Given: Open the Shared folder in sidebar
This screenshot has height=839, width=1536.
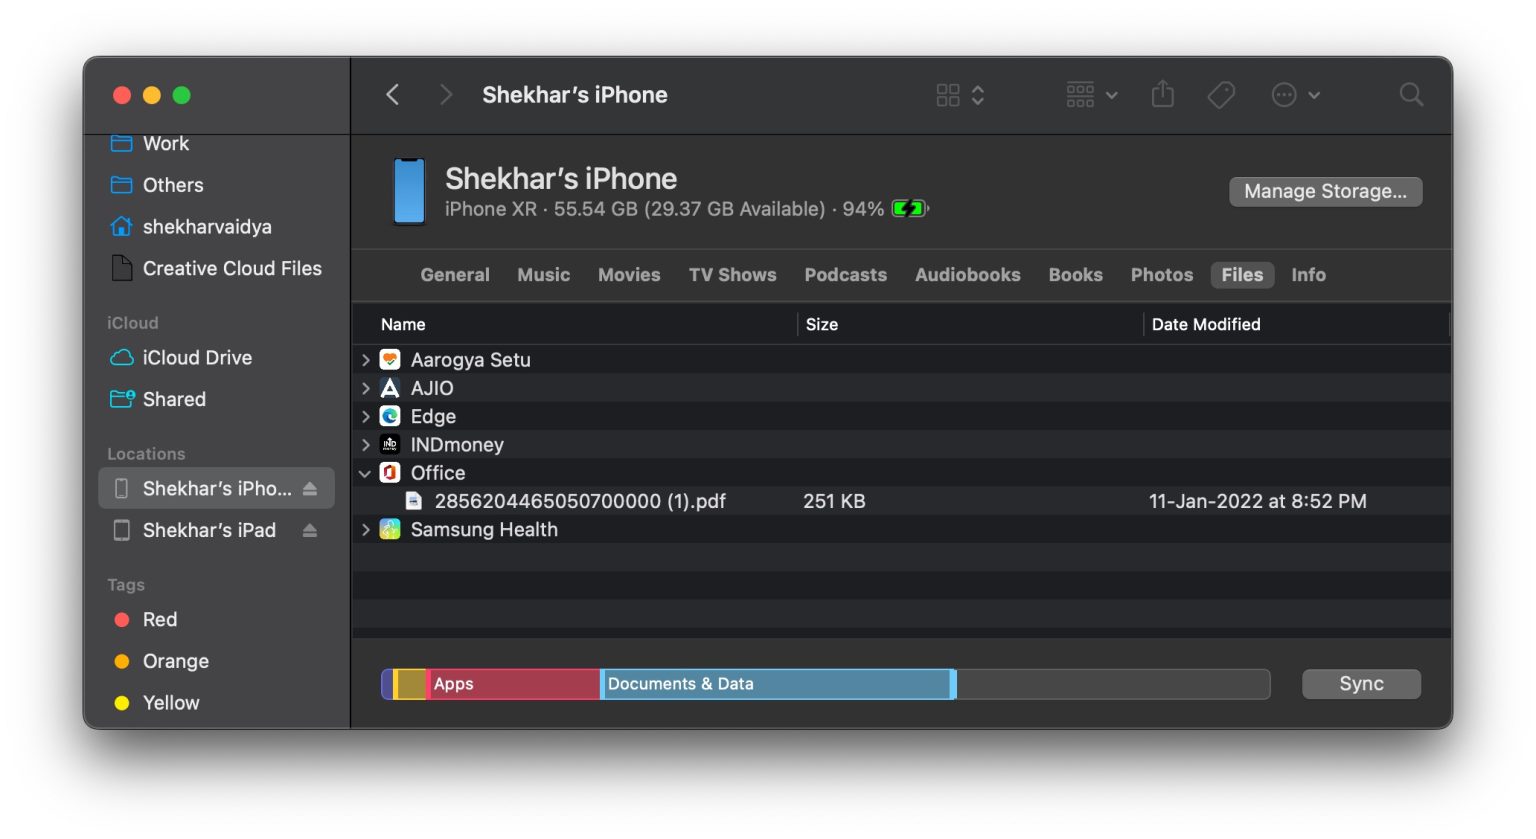Looking at the screenshot, I should pos(174,399).
